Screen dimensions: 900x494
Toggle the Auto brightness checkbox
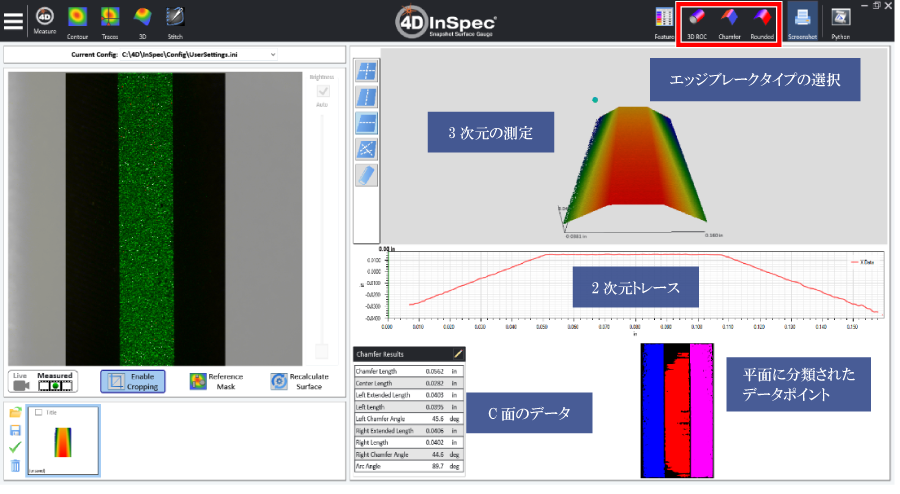pyautogui.click(x=323, y=91)
